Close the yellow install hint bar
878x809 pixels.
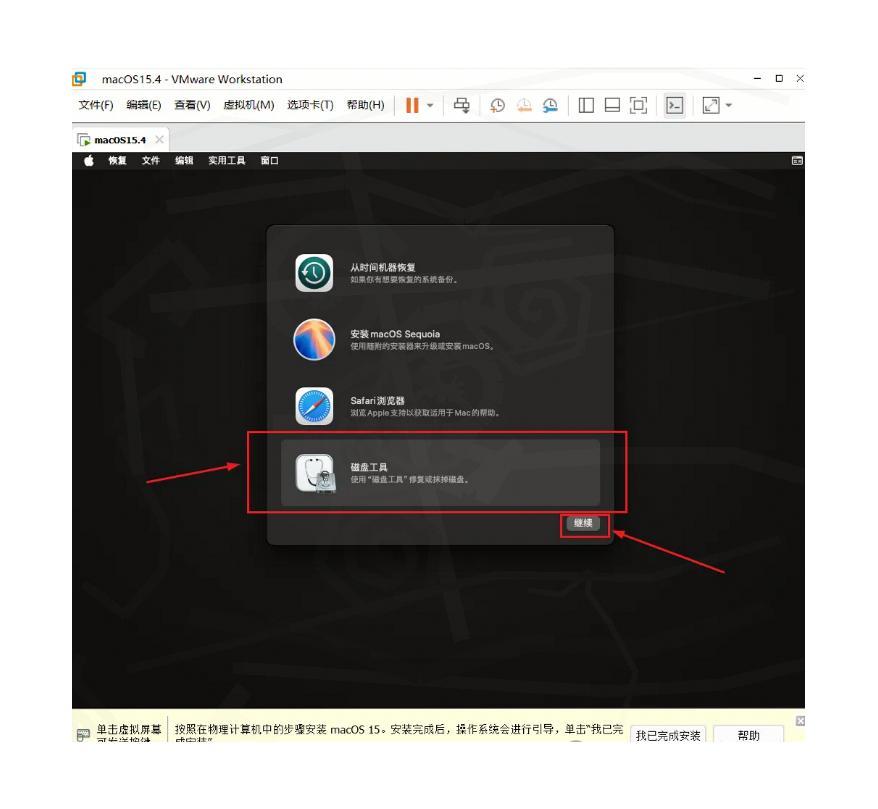(x=800, y=721)
